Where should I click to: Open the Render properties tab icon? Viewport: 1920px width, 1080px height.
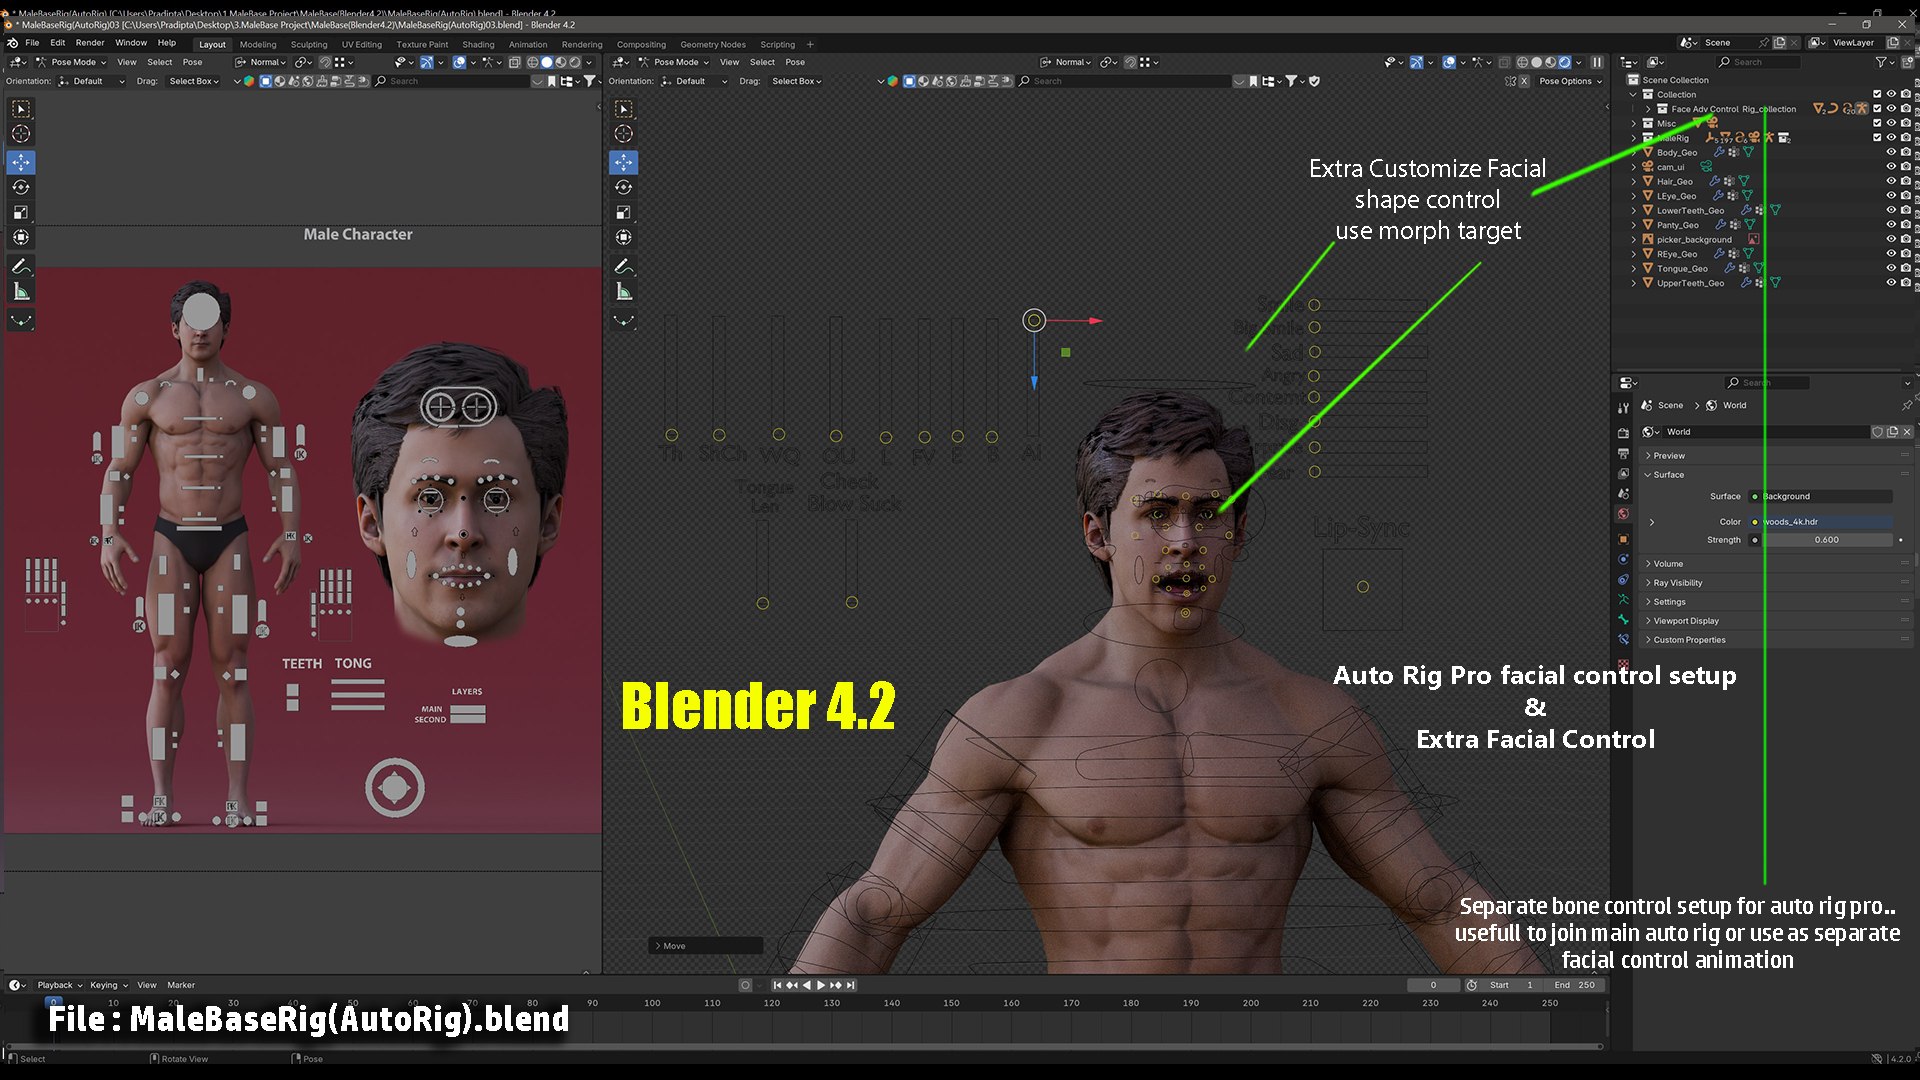pyautogui.click(x=1623, y=433)
